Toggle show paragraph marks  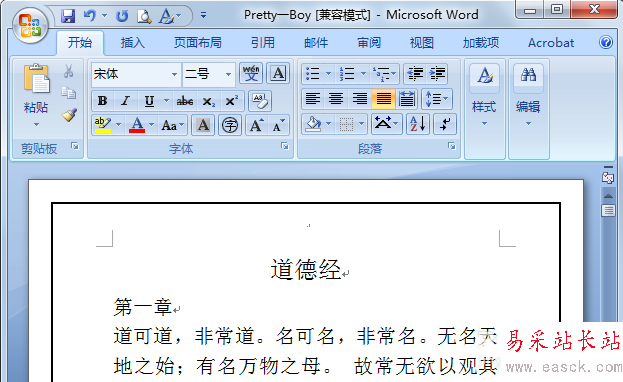445,124
